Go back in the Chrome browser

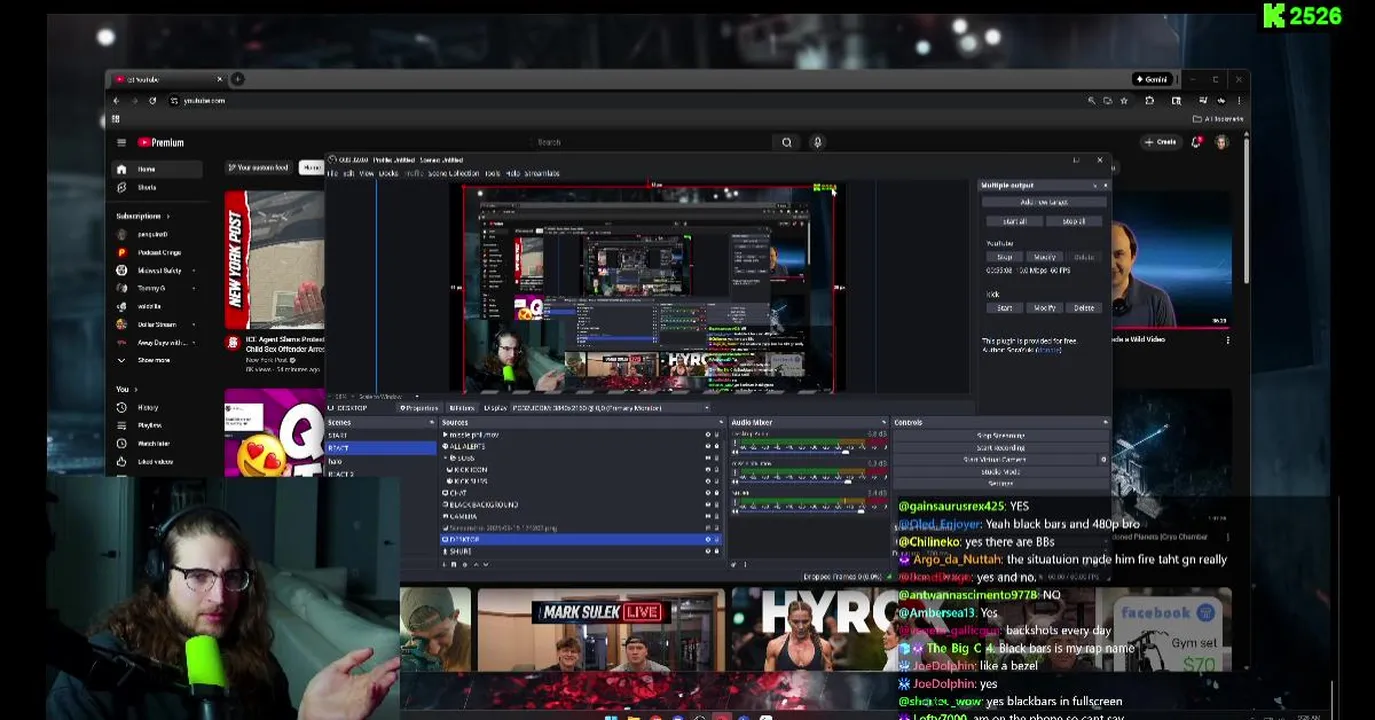pos(116,100)
